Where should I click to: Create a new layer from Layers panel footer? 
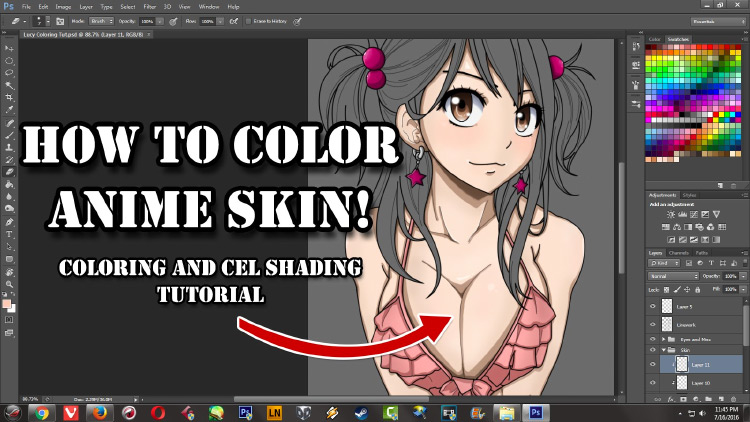click(x=721, y=399)
